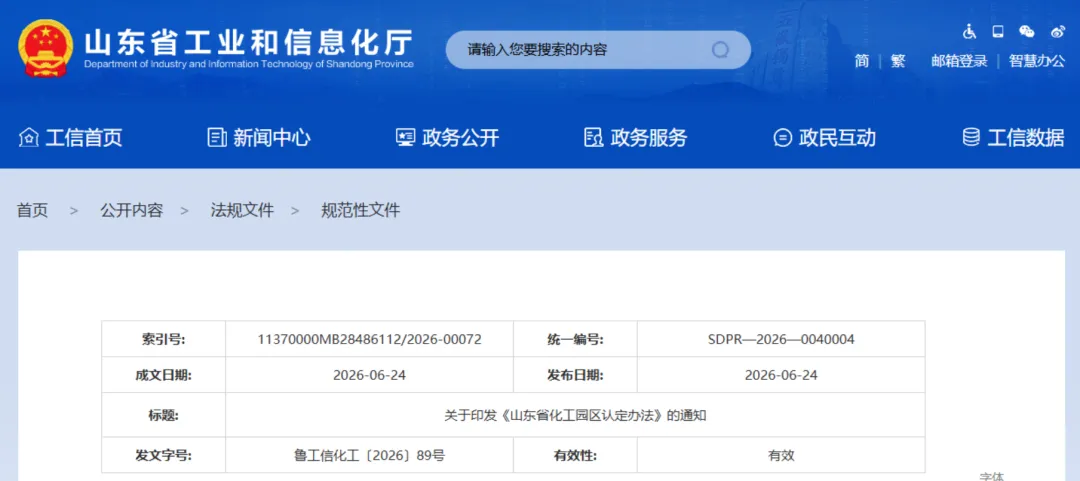
Task: Open the Weibo icon link
Action: (1058, 32)
